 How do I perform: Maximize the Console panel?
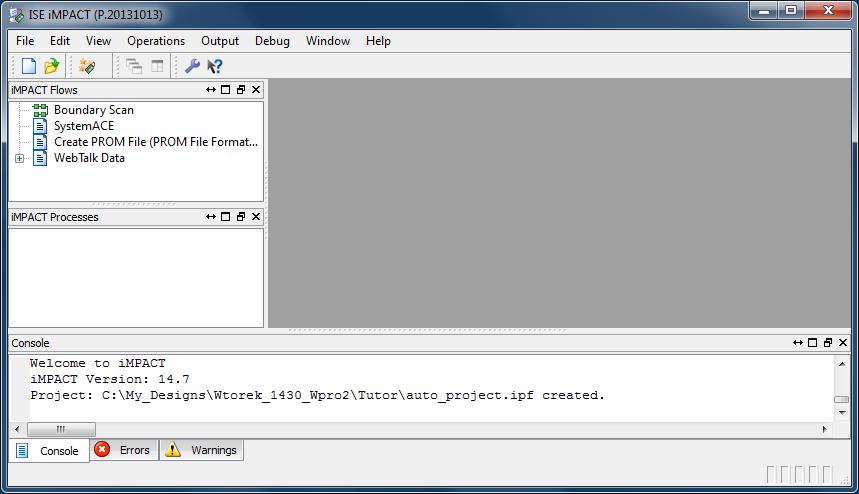click(813, 343)
